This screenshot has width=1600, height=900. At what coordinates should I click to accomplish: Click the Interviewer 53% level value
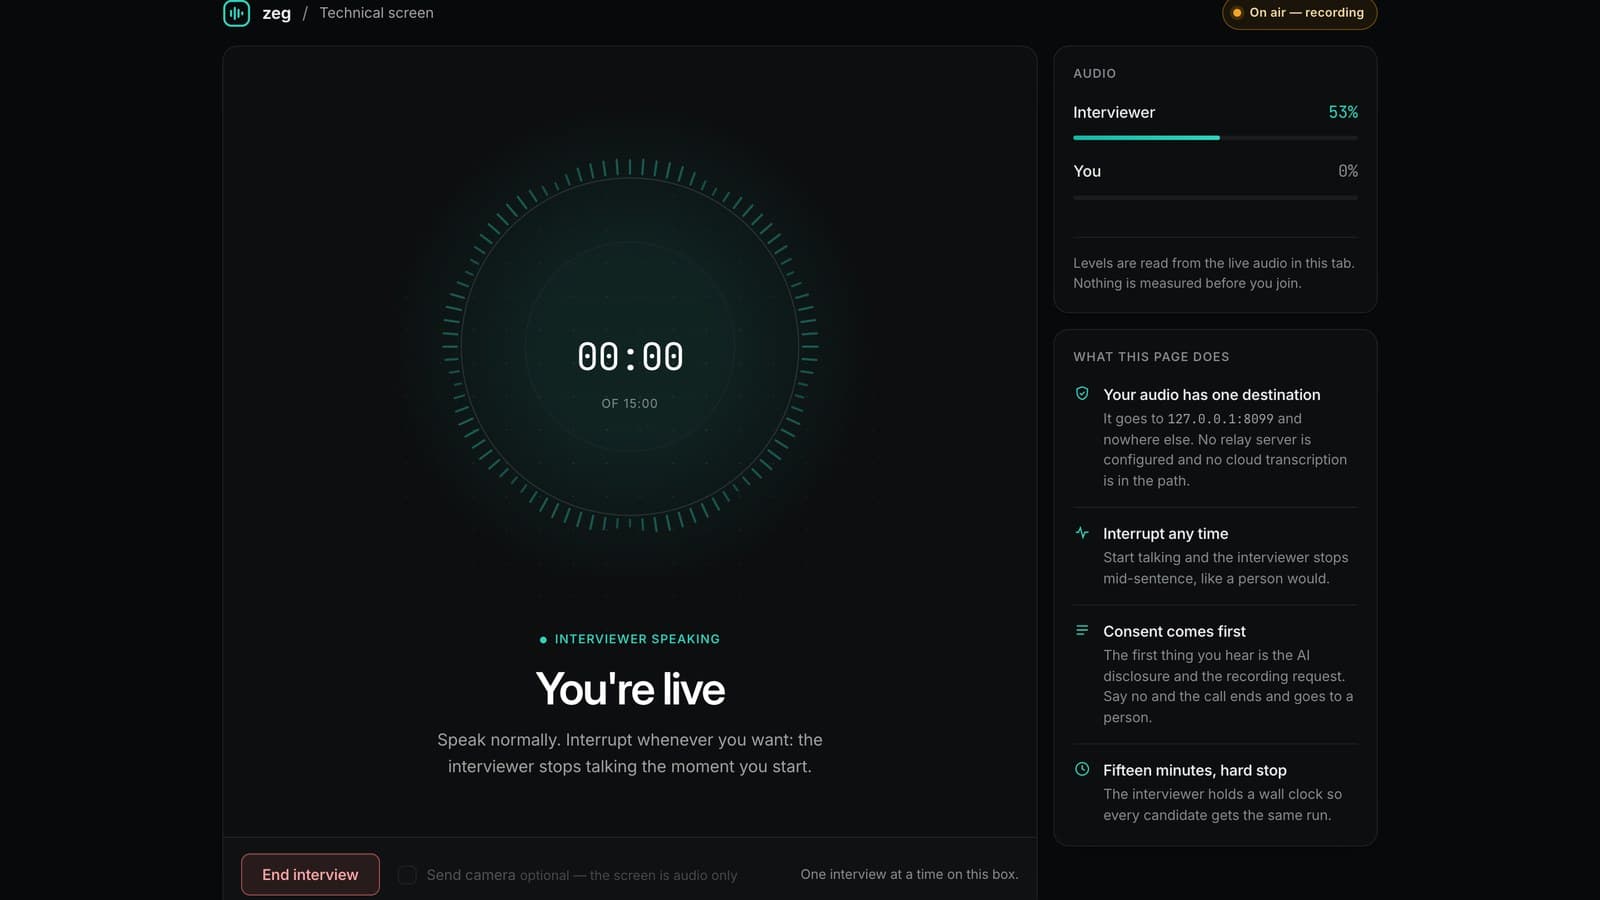(x=1343, y=112)
